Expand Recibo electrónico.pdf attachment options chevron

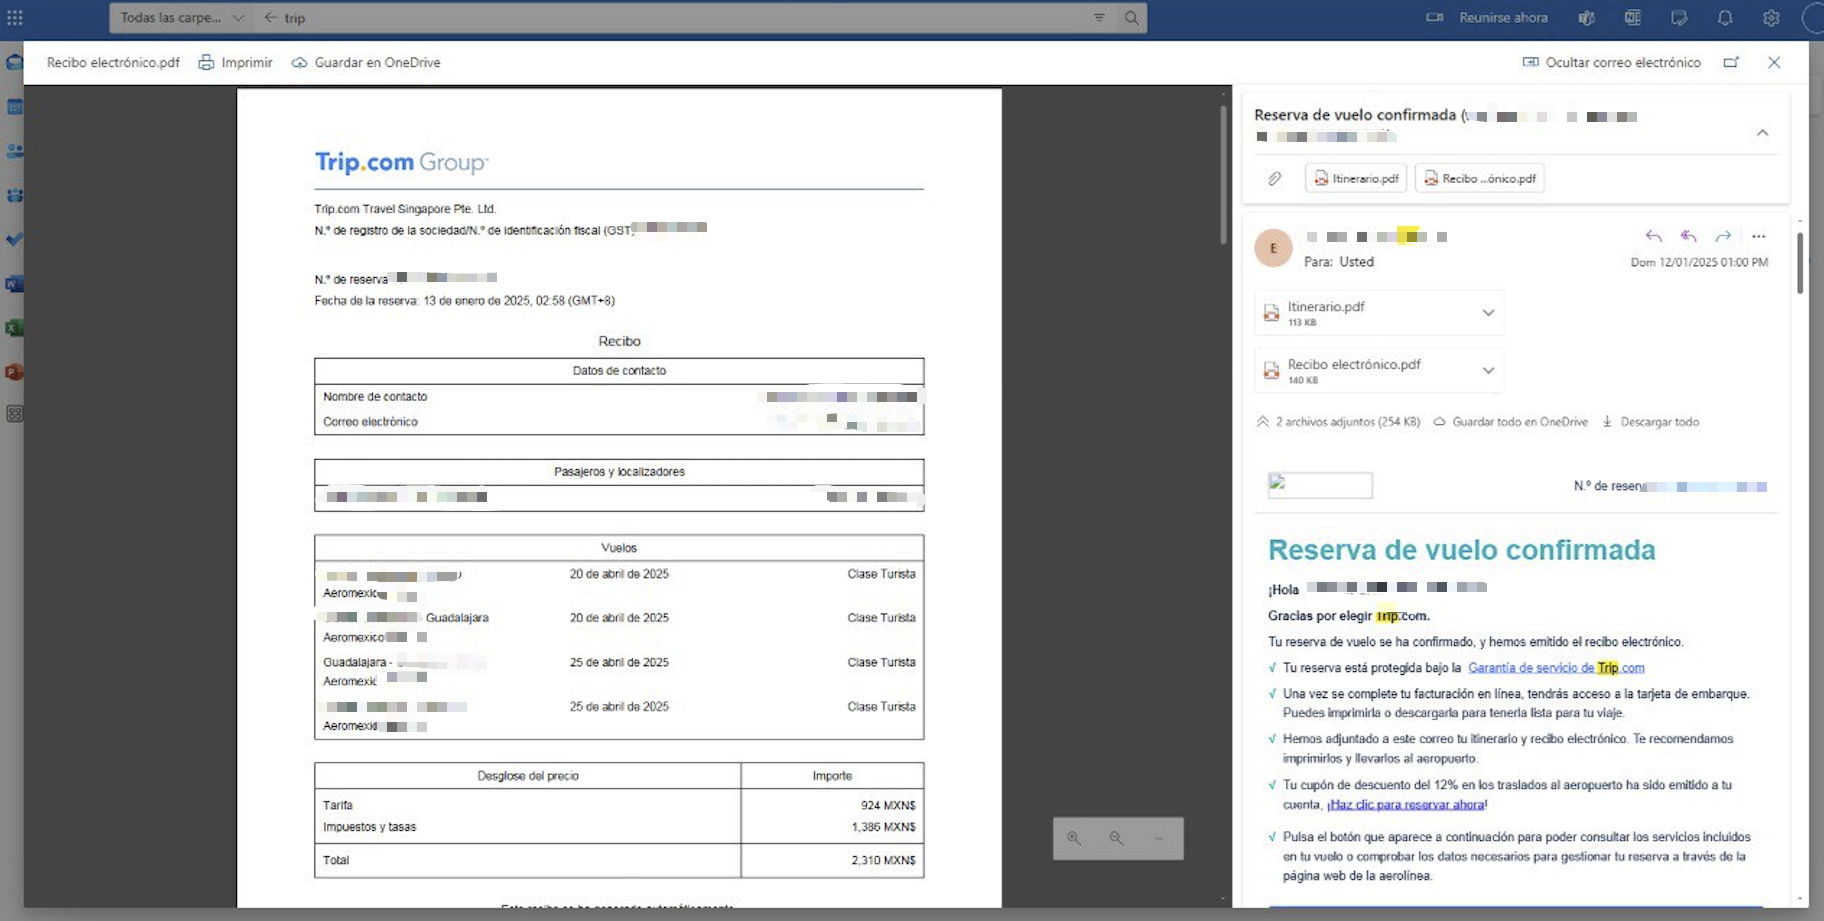coord(1488,370)
